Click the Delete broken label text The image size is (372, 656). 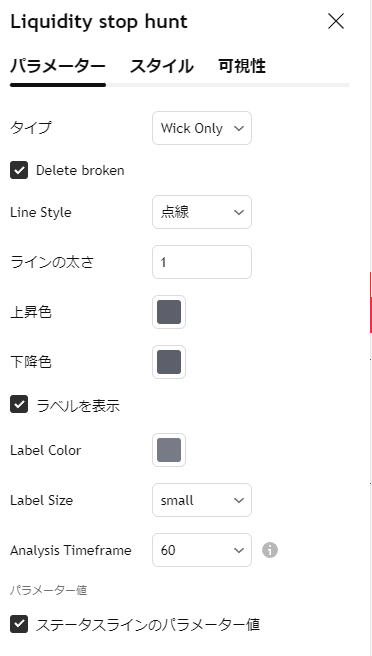pyautogui.click(x=80, y=170)
